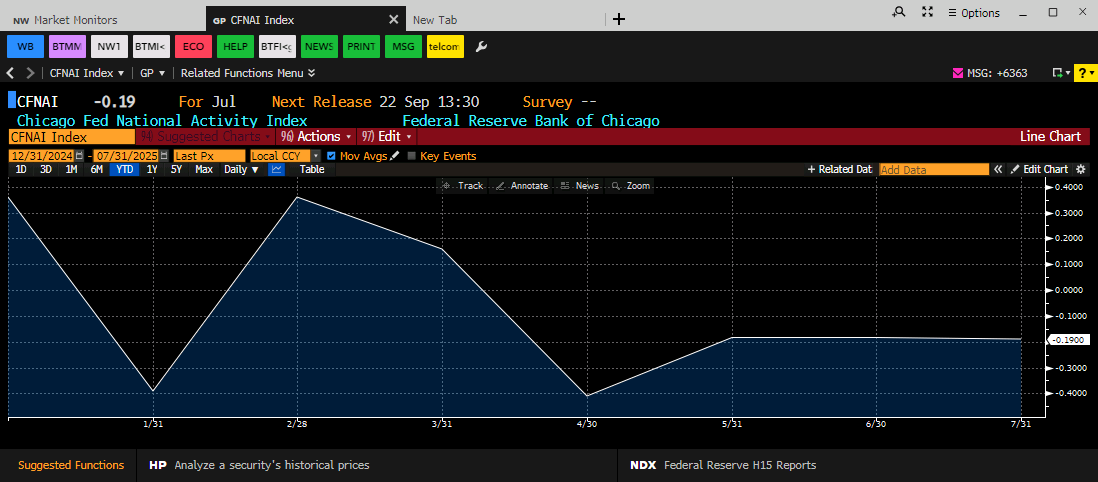Click the green MSG shortcut button
This screenshot has height=482, width=1098.
[403, 46]
